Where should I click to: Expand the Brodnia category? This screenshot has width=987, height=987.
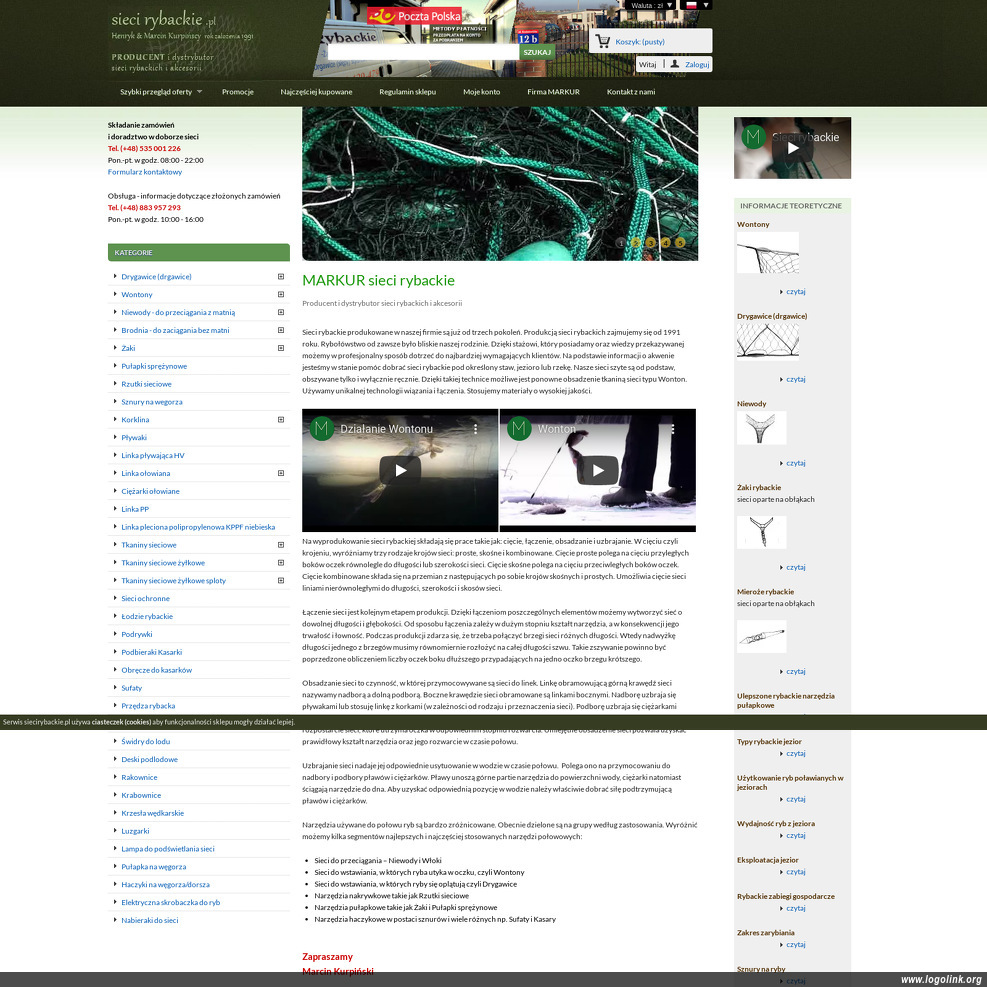click(281, 330)
